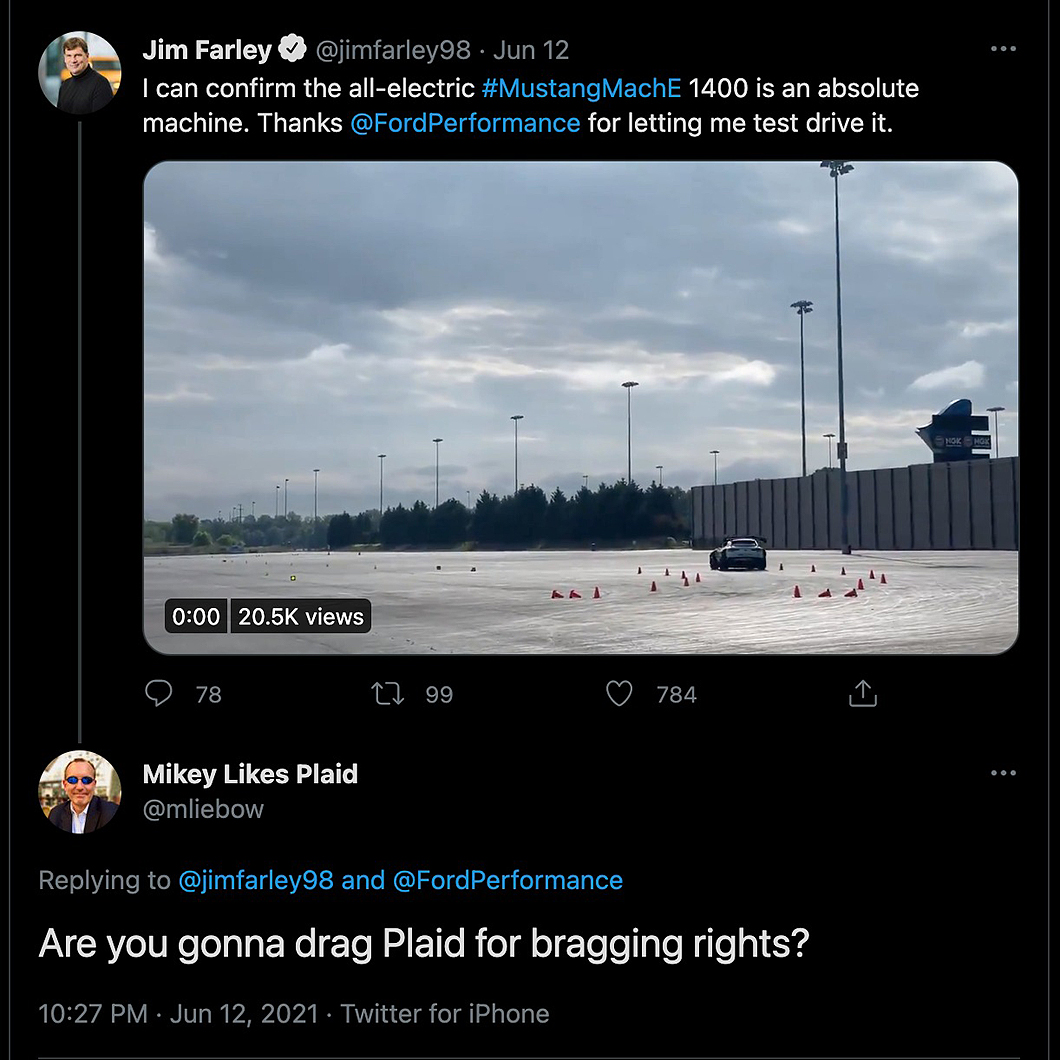Click the @jimfarley98 link in Replying to line
This screenshot has width=1060, height=1060.
(x=256, y=880)
